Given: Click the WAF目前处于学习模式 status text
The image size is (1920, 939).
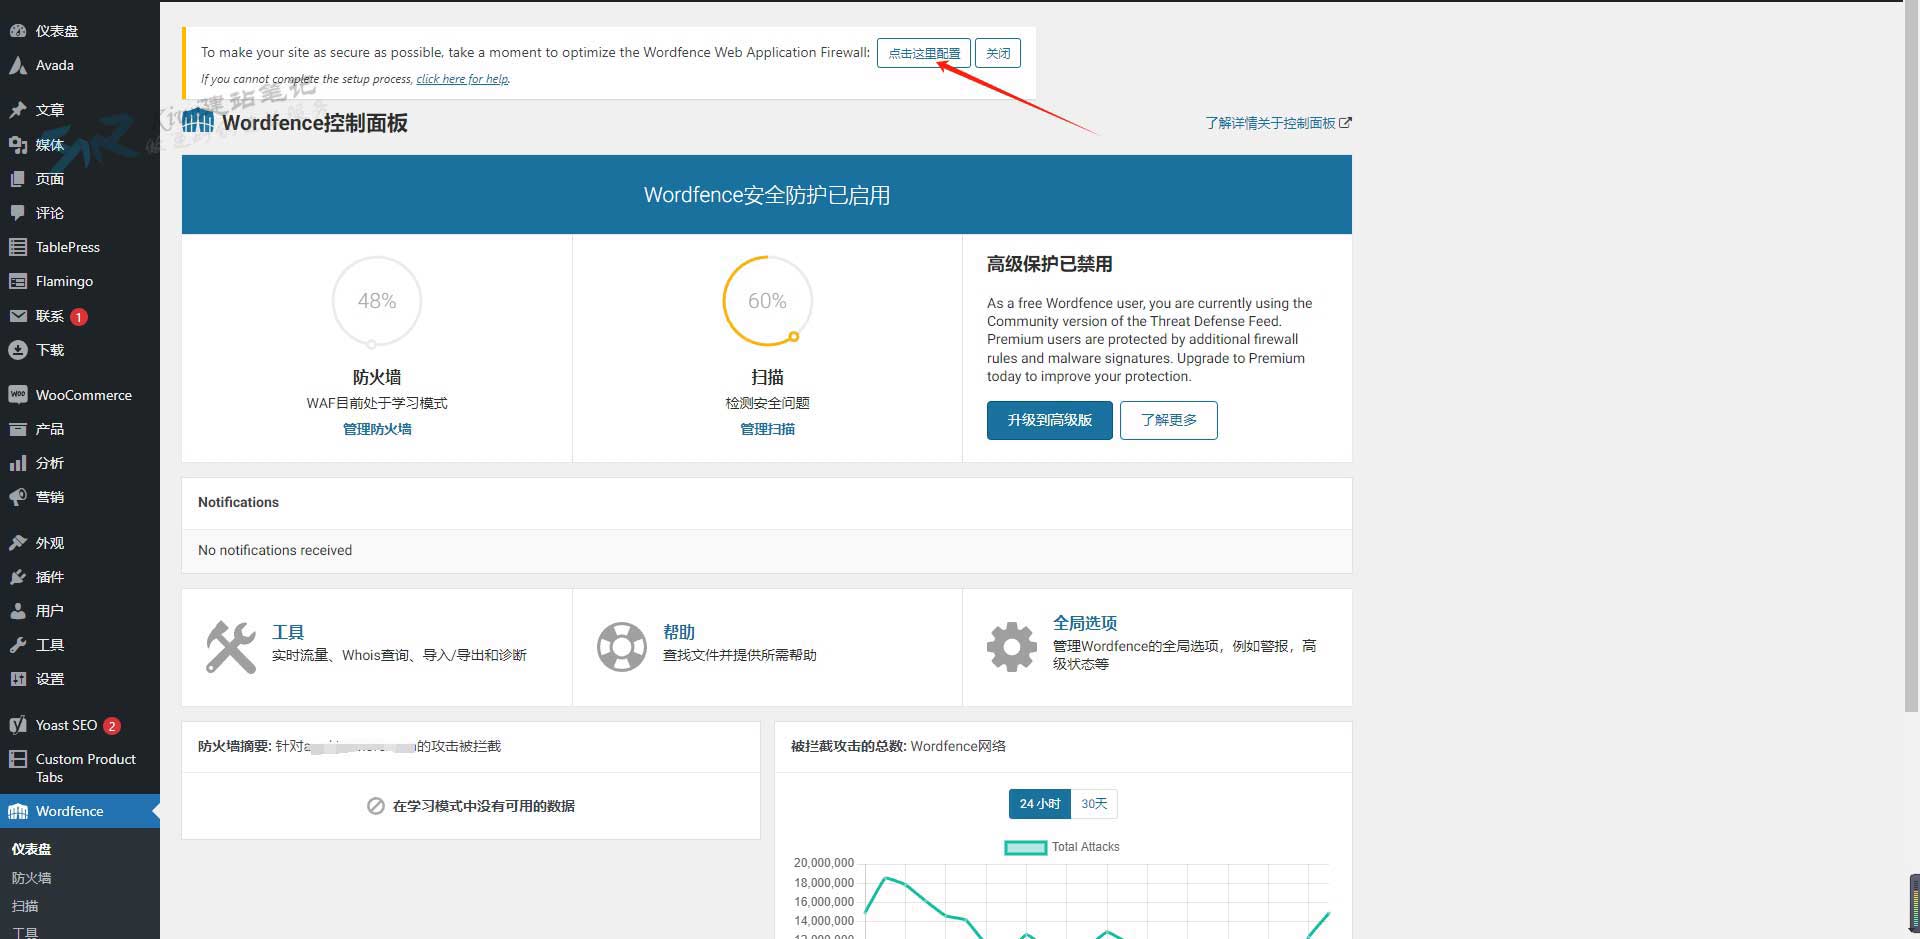Looking at the screenshot, I should pyautogui.click(x=377, y=403).
